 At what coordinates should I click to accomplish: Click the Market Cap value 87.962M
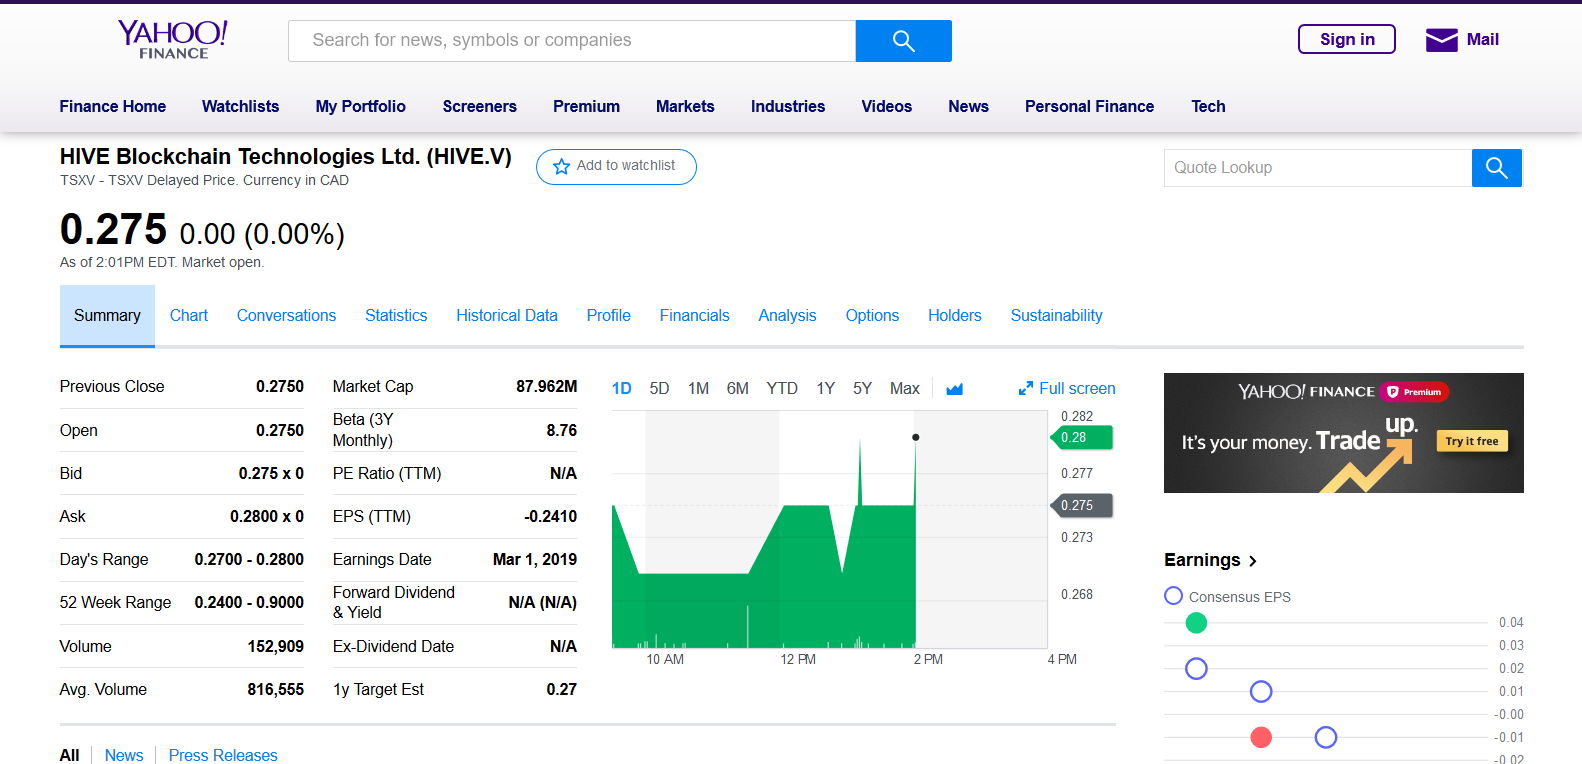(547, 386)
